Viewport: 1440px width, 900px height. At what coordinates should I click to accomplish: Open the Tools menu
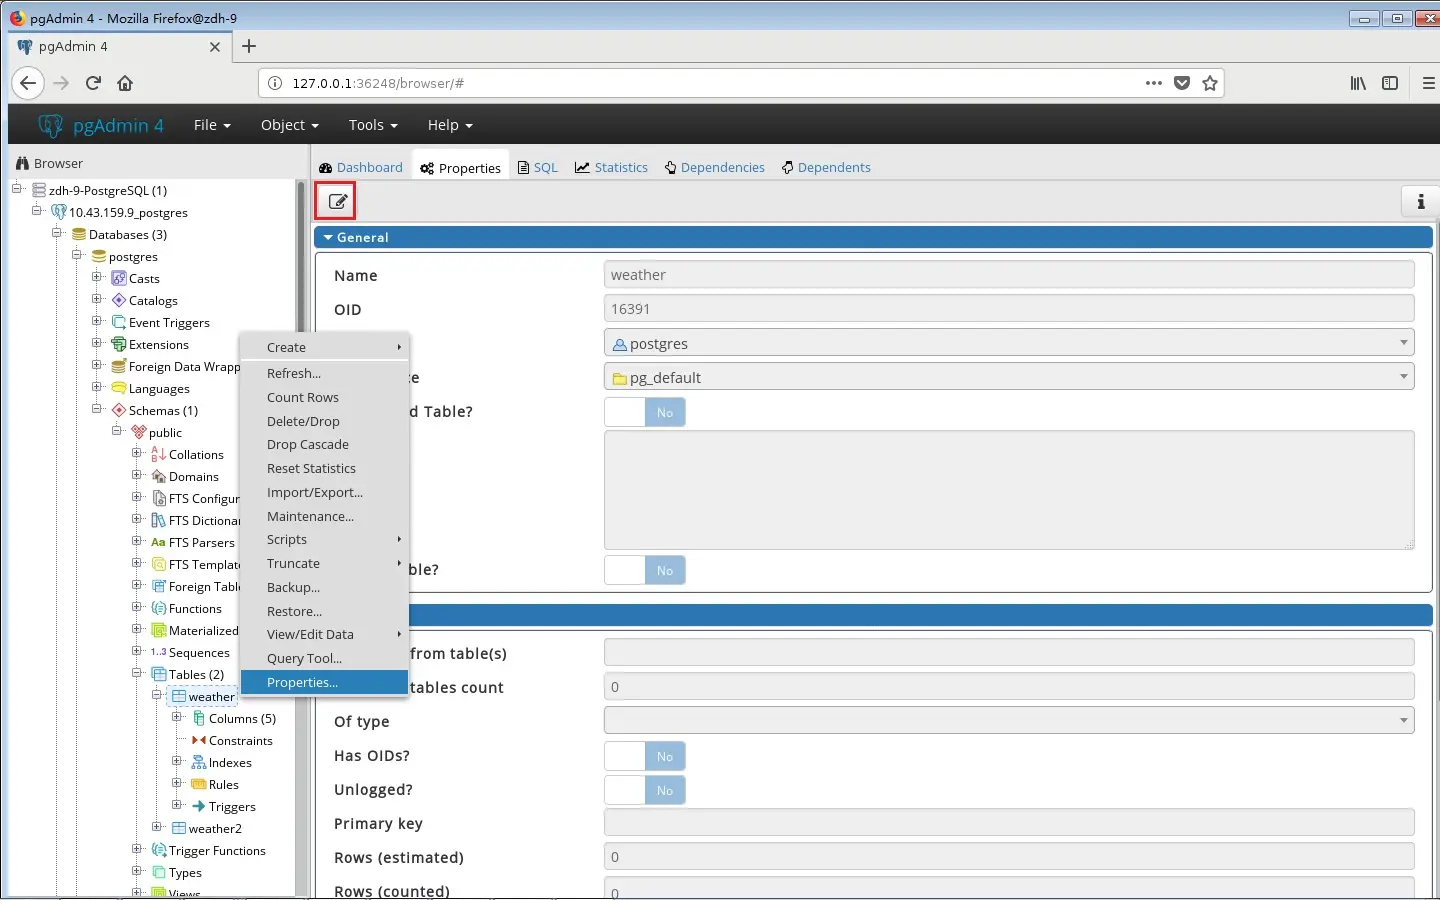point(373,125)
